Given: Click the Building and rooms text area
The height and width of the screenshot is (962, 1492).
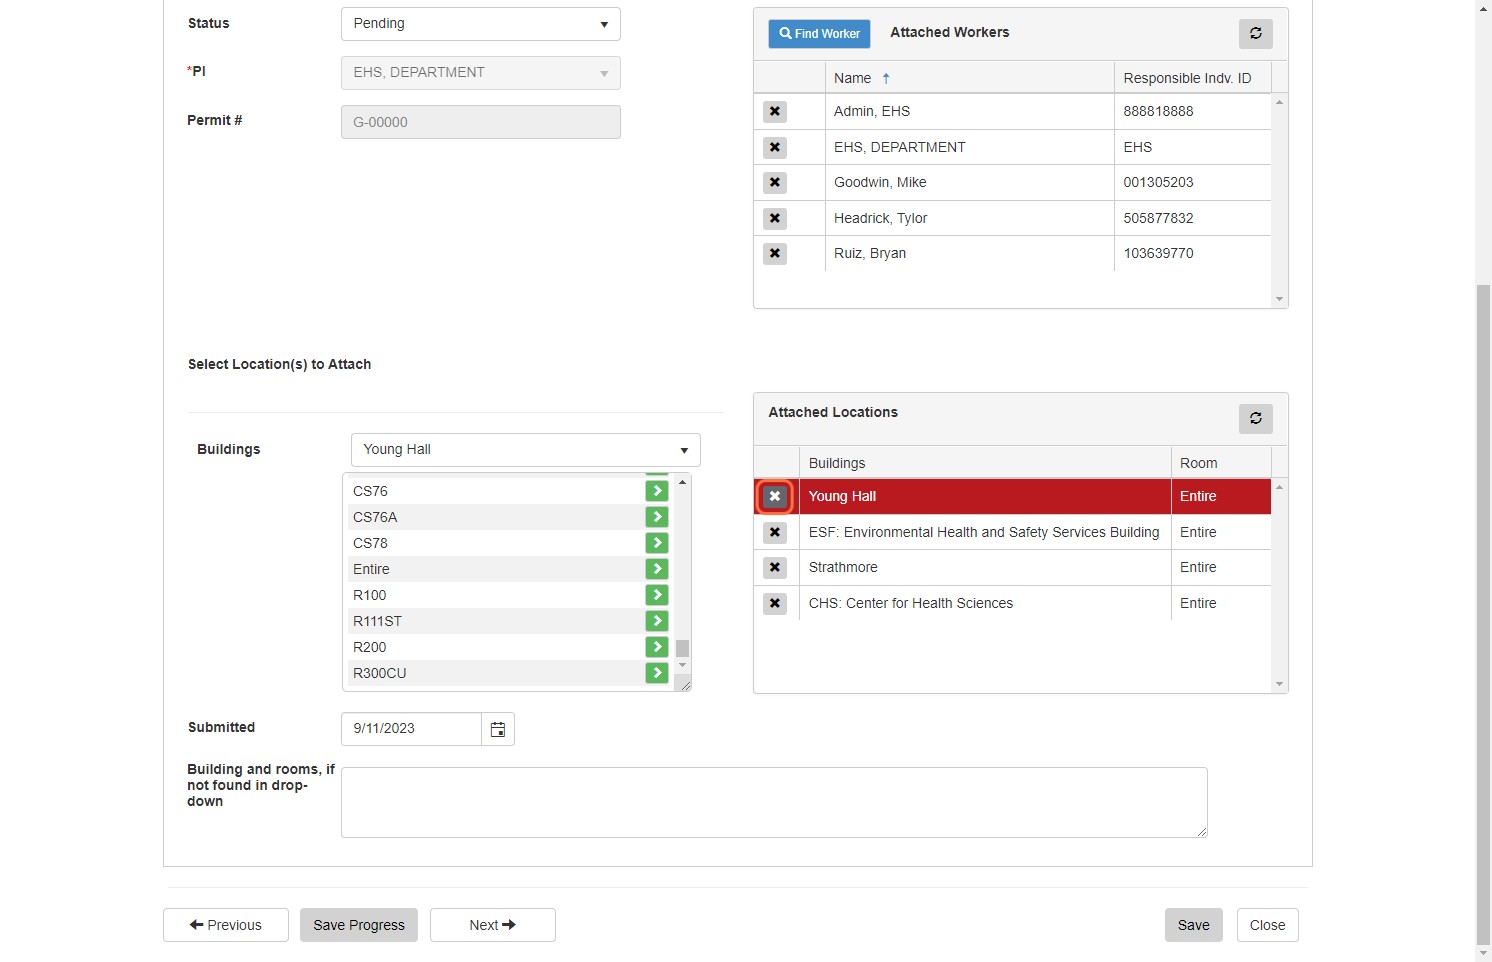Looking at the screenshot, I should click(774, 802).
